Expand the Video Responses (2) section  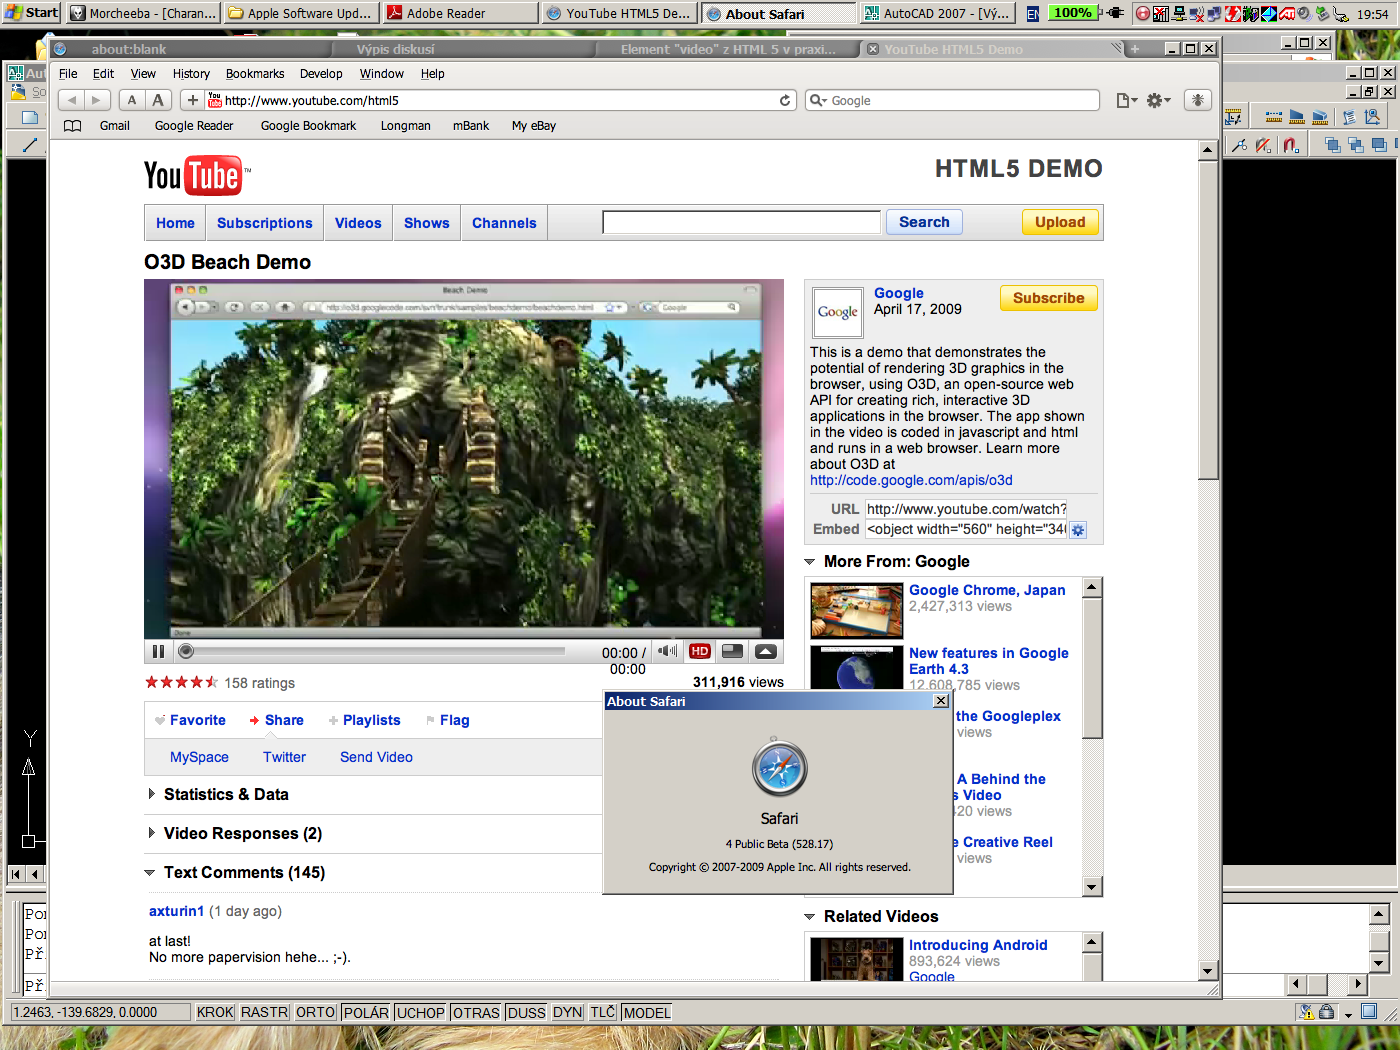coord(152,833)
